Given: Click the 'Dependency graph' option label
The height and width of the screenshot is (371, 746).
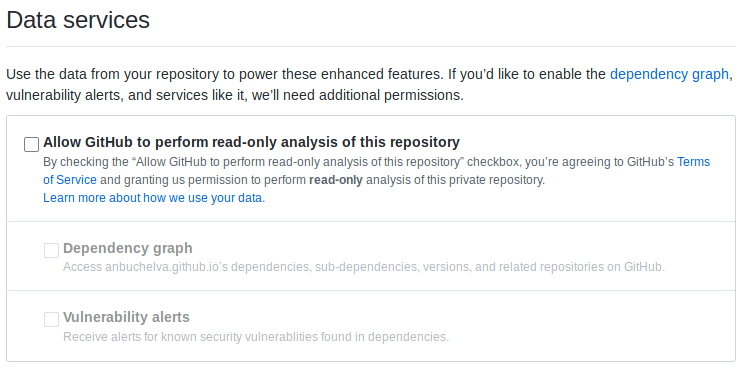Looking at the screenshot, I should coord(128,248).
